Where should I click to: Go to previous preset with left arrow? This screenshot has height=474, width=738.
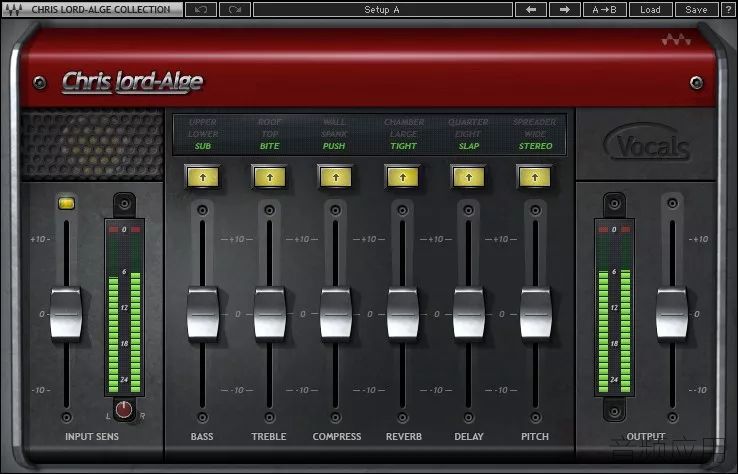tap(531, 9)
